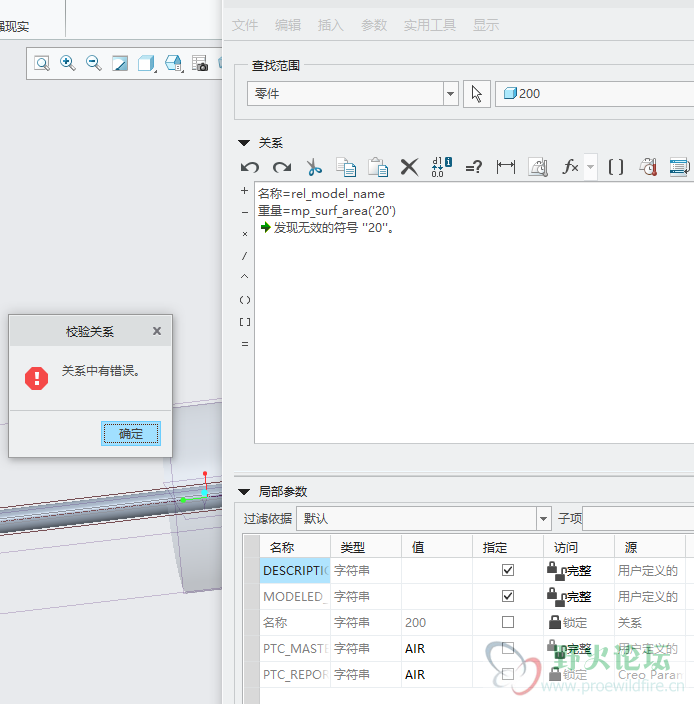Click the Zoom In magnifier icon

click(x=68, y=63)
